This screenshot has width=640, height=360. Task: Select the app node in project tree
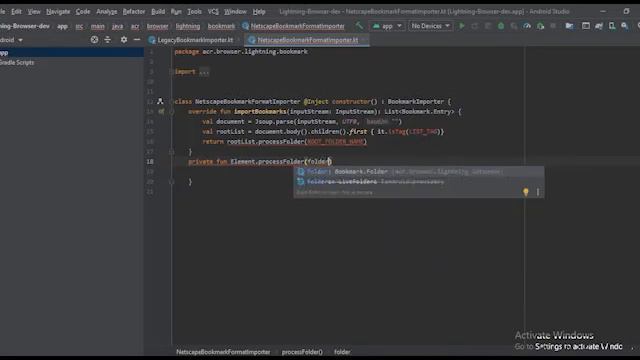click(72, 53)
